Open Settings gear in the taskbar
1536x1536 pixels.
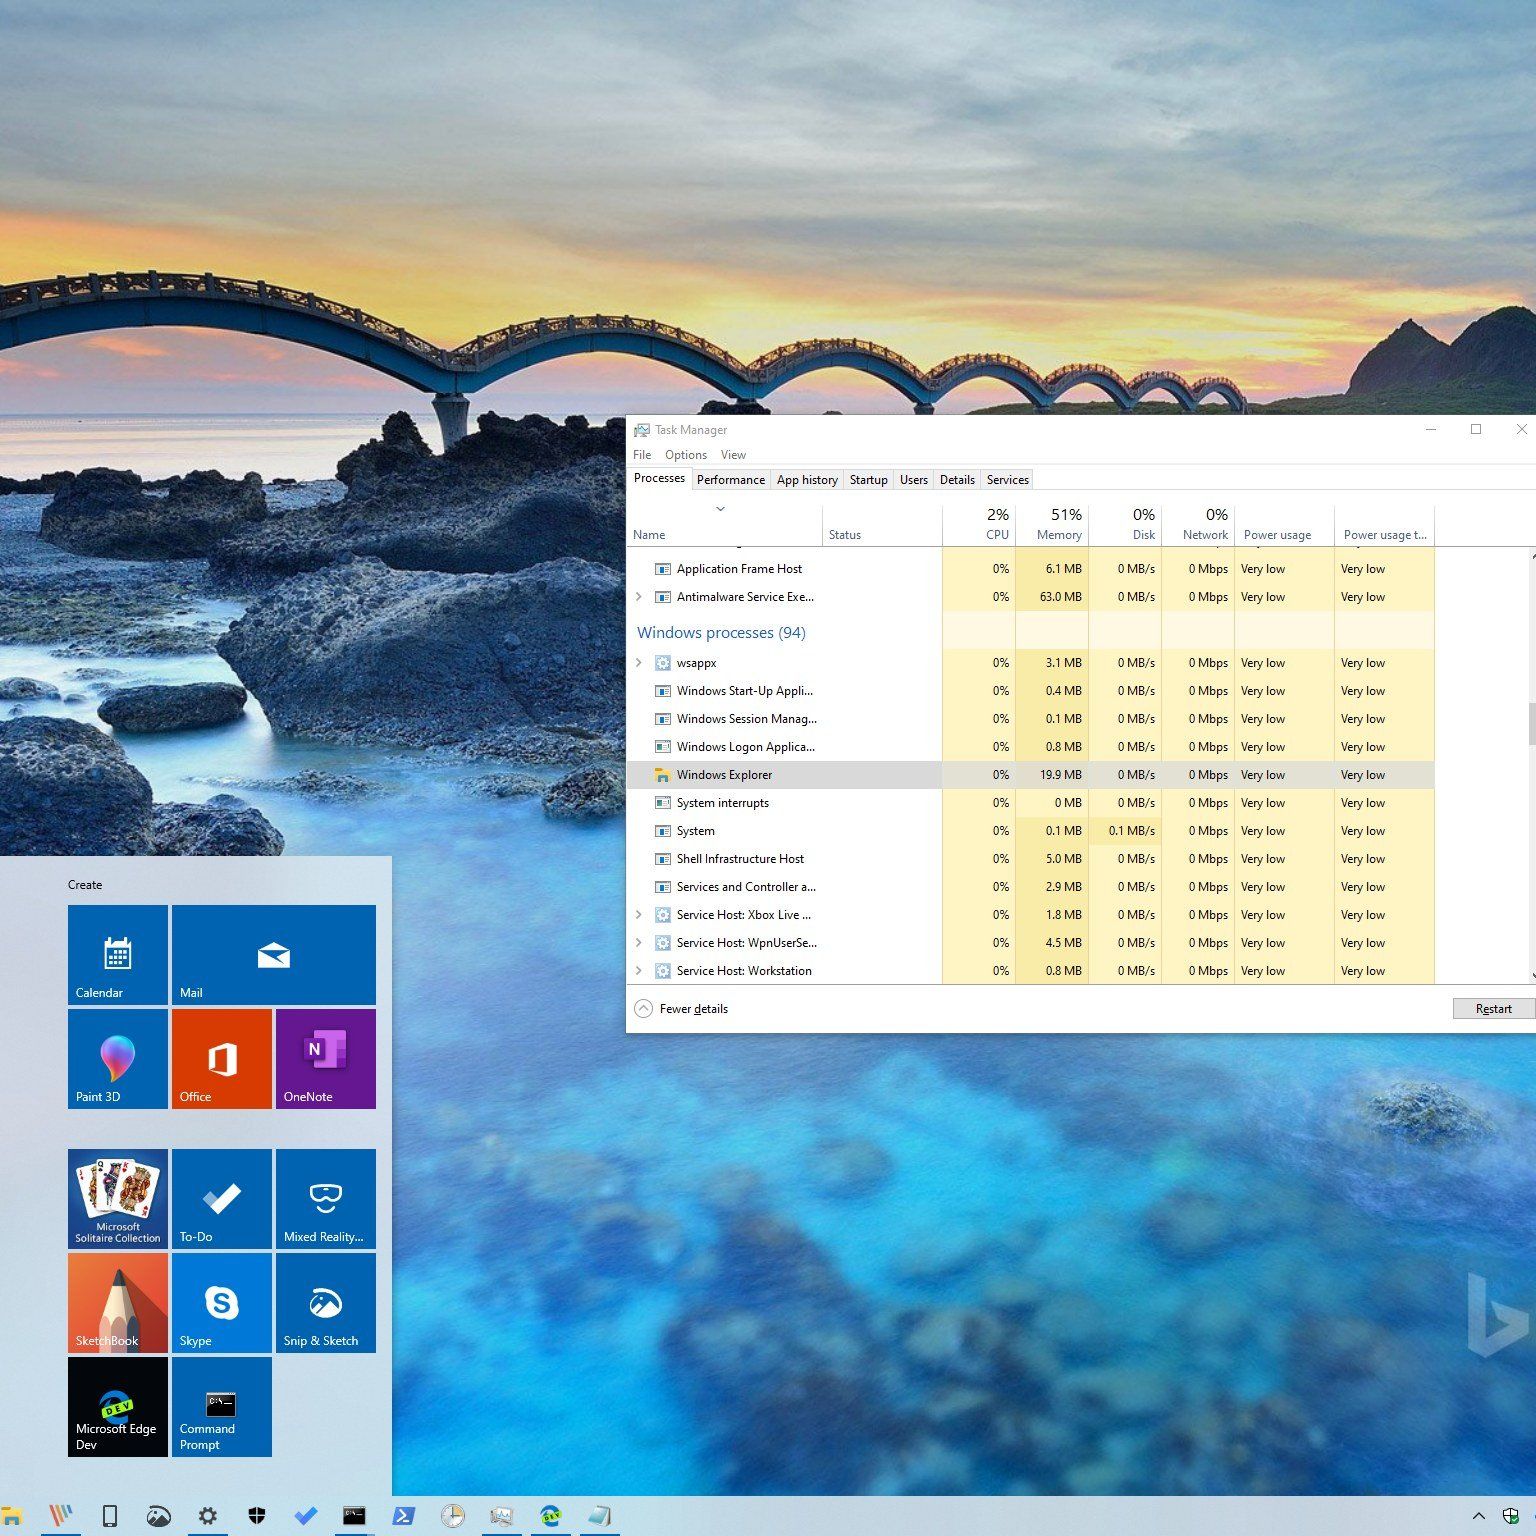click(x=207, y=1516)
